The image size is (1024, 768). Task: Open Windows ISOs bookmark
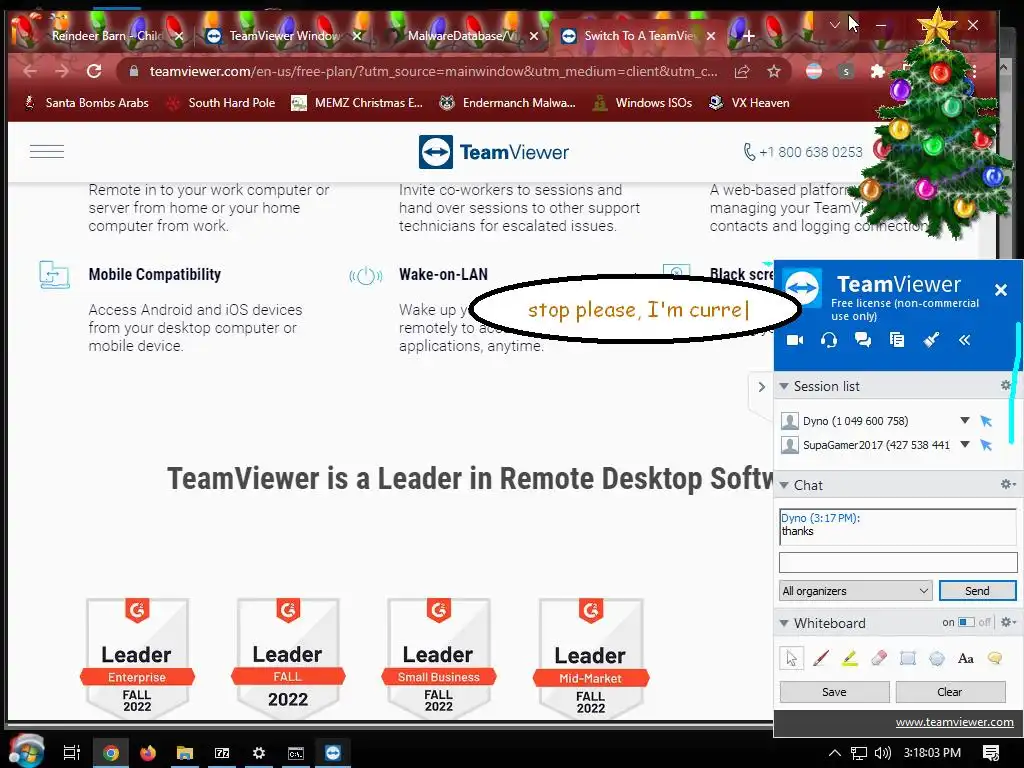(x=642, y=103)
